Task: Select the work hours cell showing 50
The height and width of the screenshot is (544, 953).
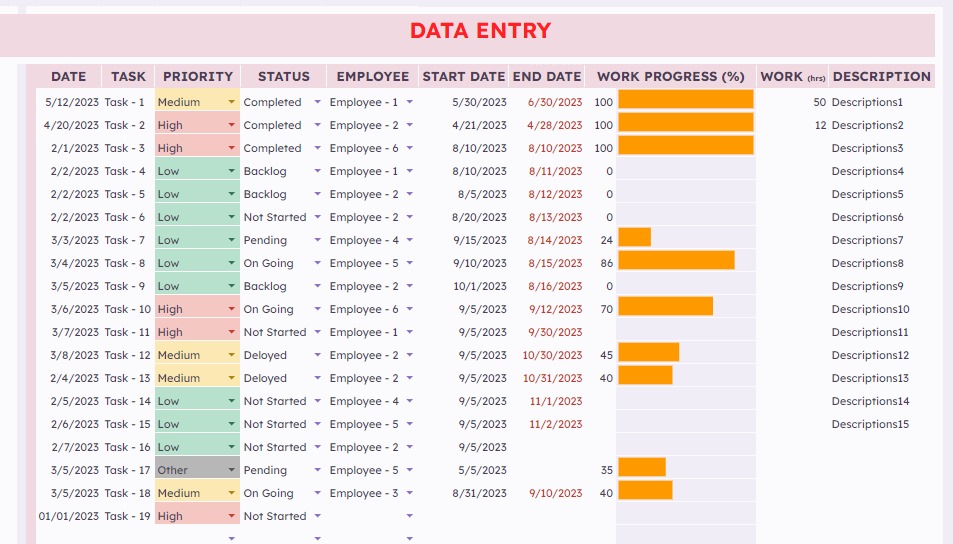Action: coord(819,102)
